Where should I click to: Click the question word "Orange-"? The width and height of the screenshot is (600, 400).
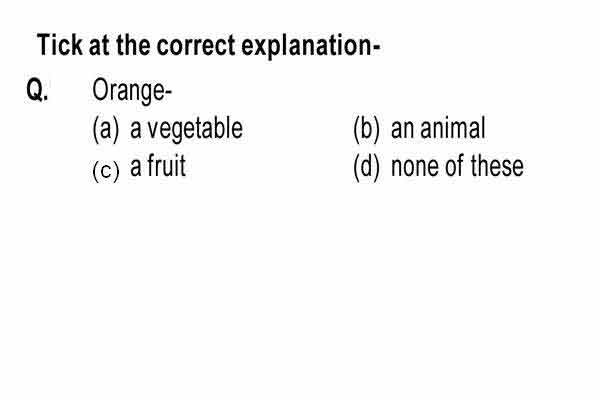click(x=132, y=91)
